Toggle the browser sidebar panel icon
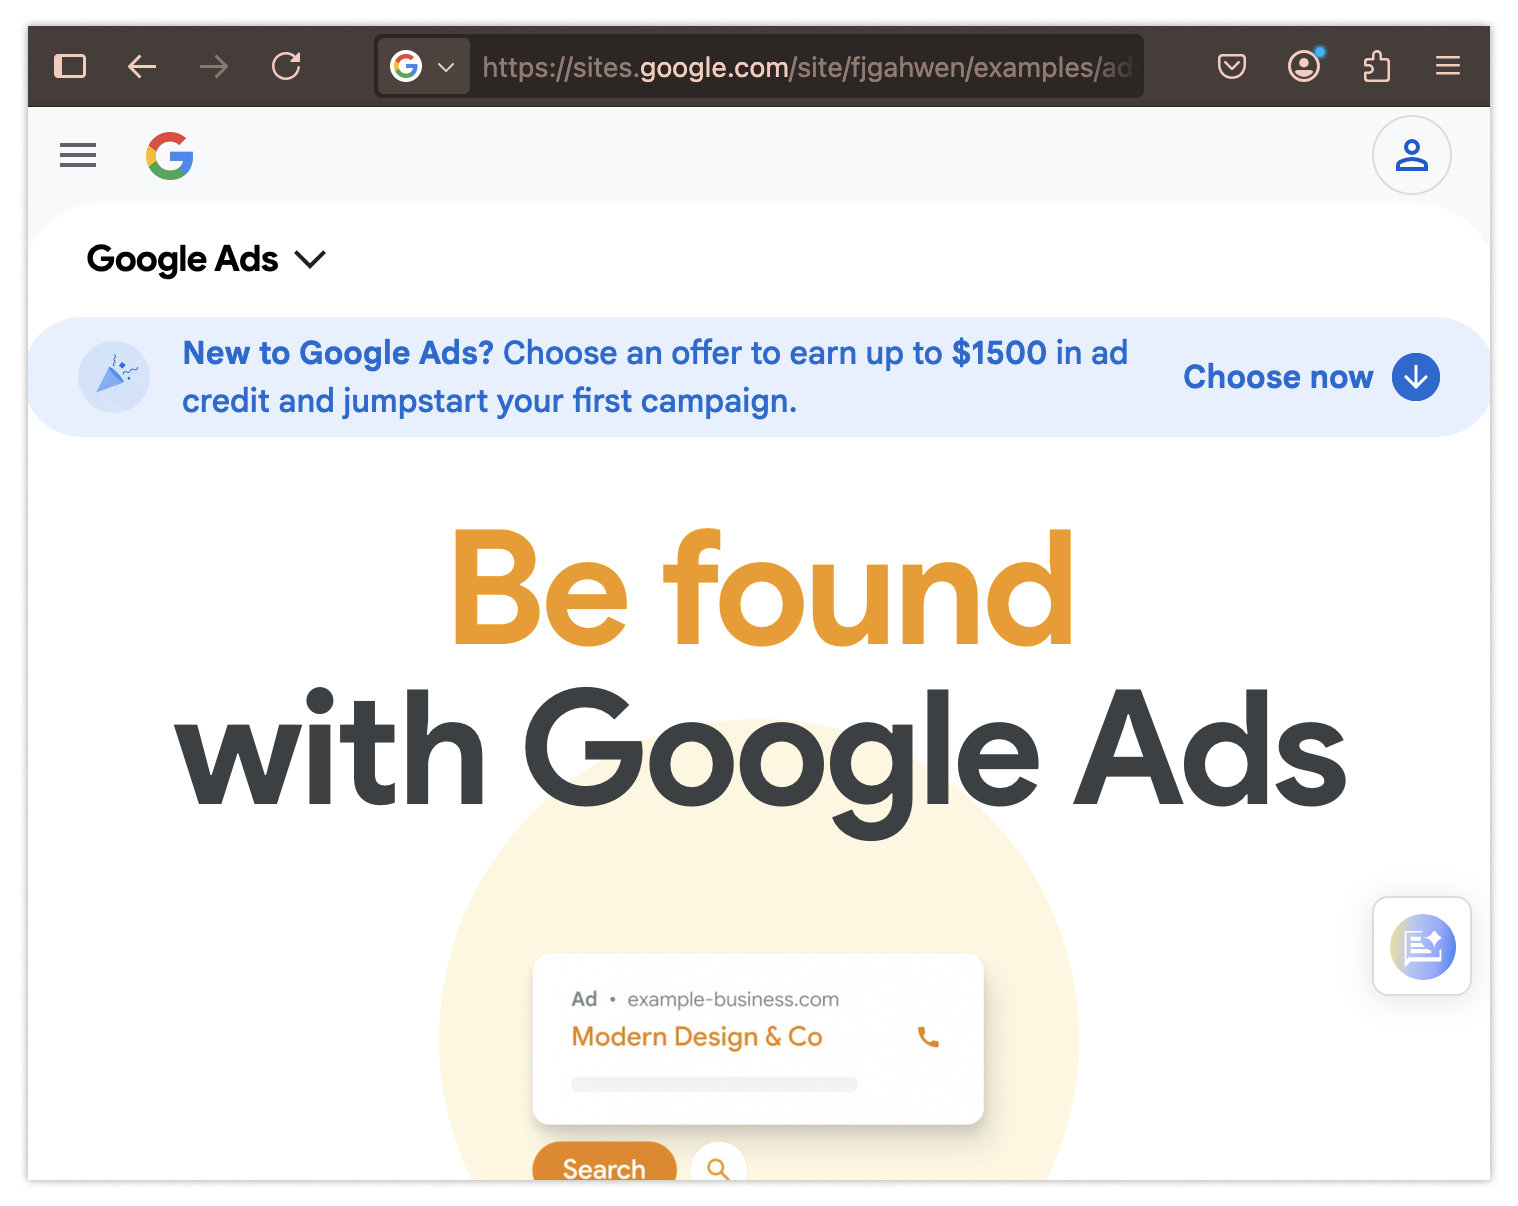This screenshot has height=1206, width=1518. 70,66
